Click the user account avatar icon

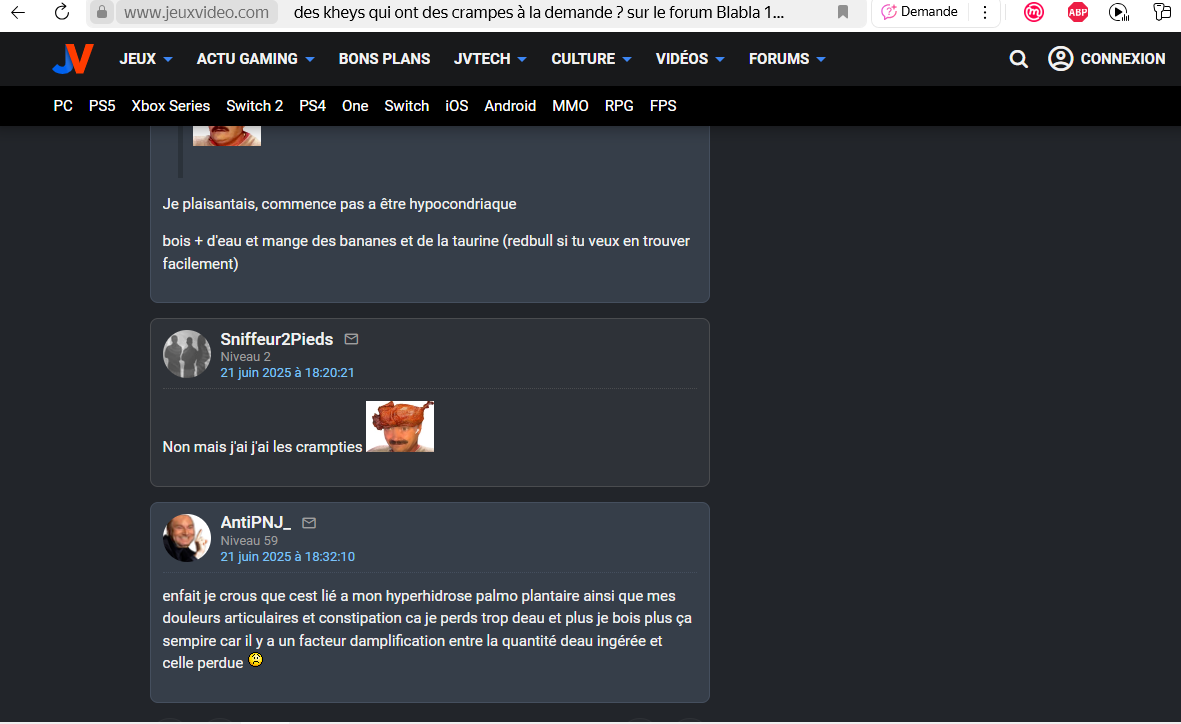1060,59
